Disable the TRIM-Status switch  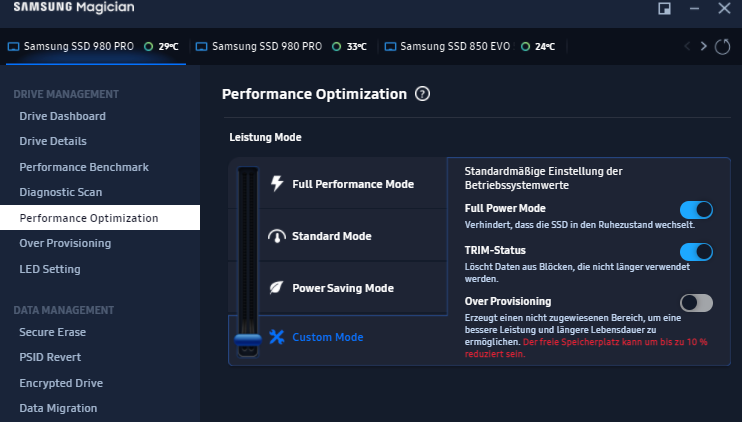pyautogui.click(x=696, y=252)
